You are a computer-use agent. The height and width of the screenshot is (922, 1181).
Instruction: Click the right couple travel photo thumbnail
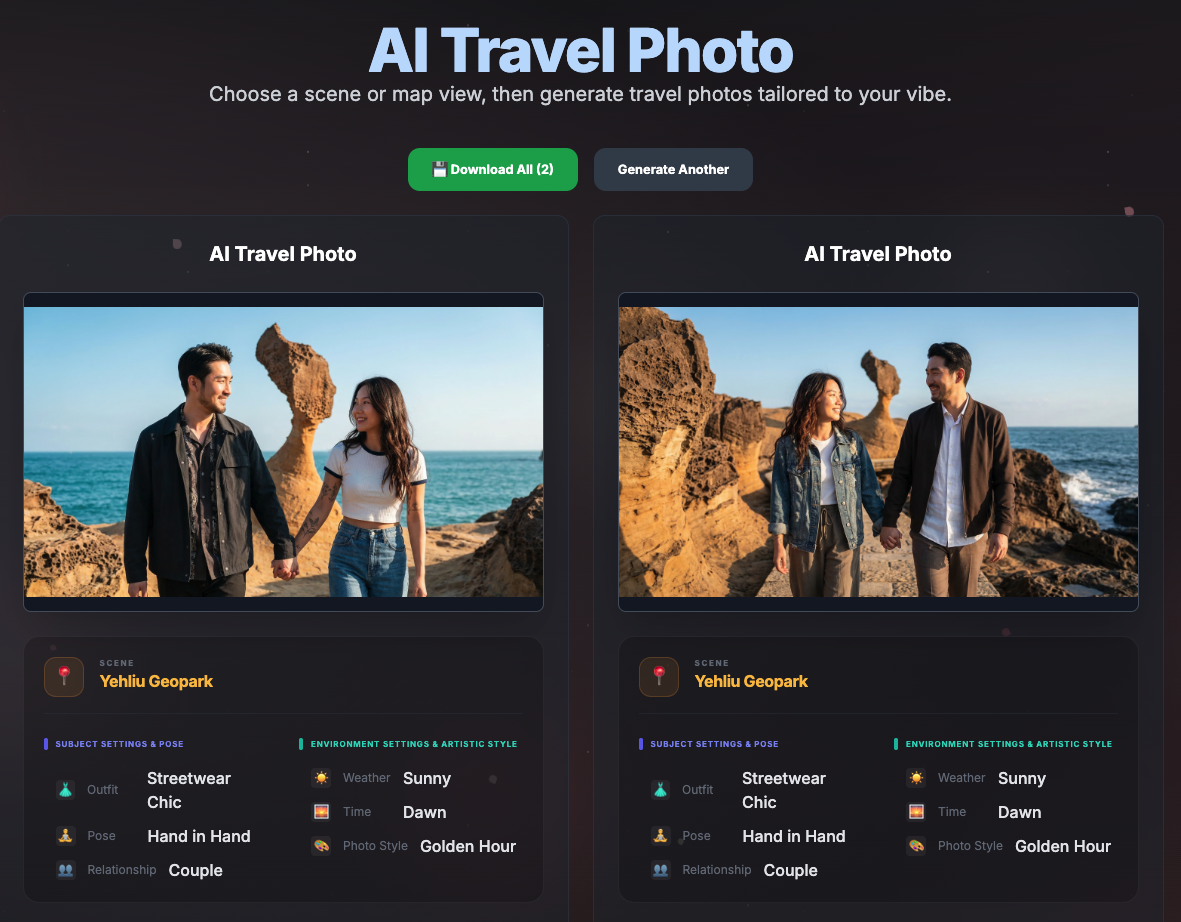878,451
